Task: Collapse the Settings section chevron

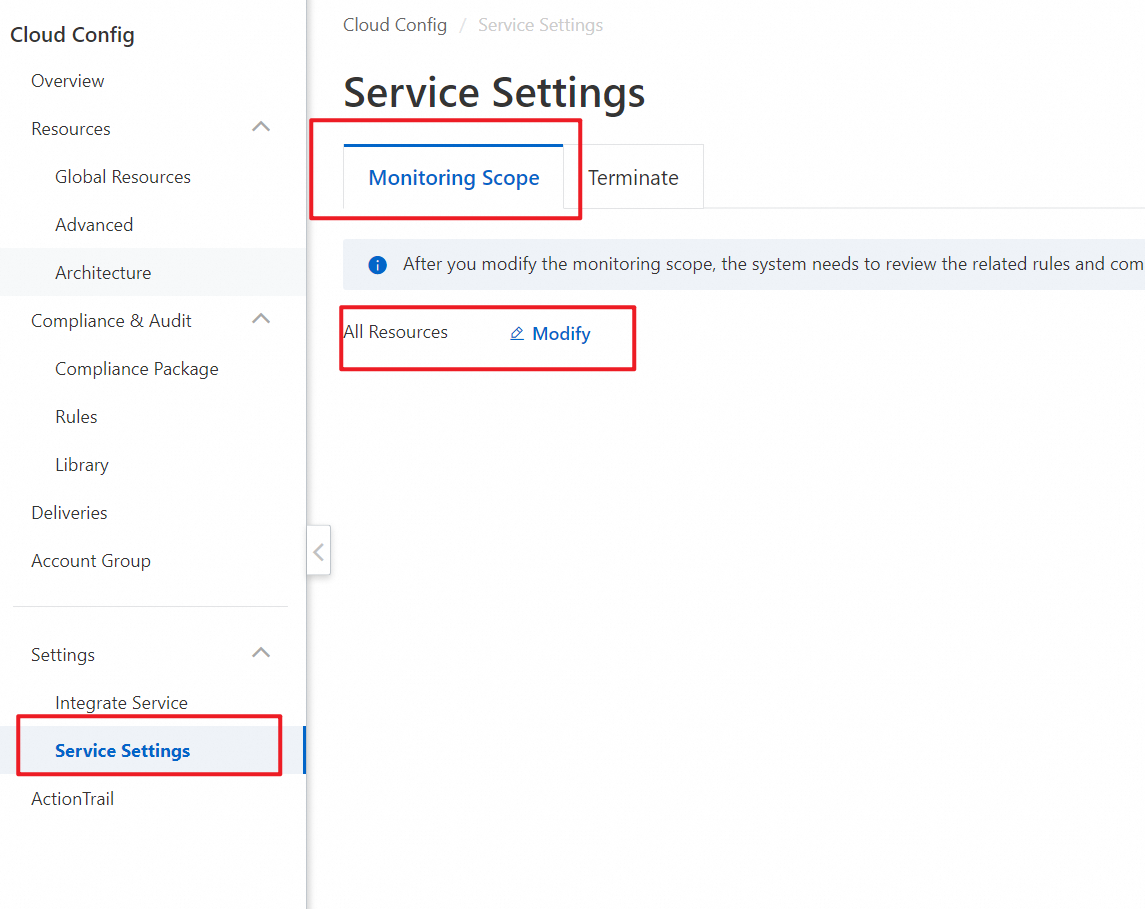Action: 261,653
